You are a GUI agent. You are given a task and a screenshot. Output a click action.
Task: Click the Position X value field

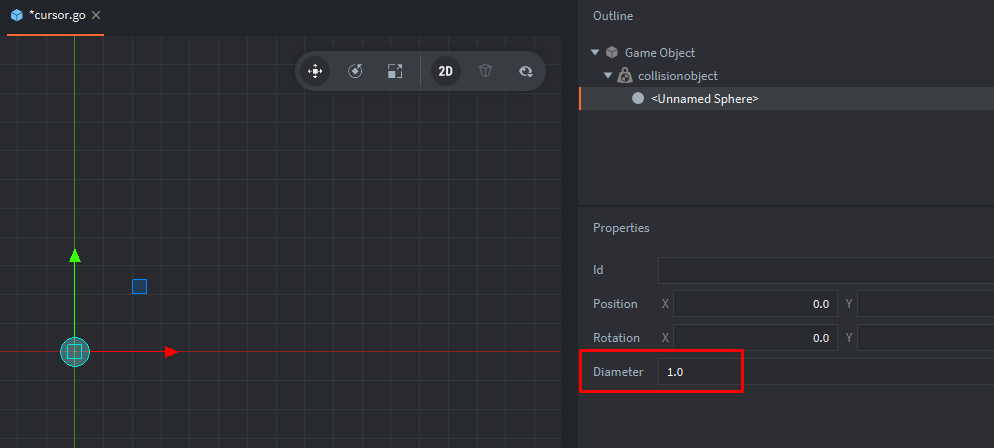(x=755, y=304)
